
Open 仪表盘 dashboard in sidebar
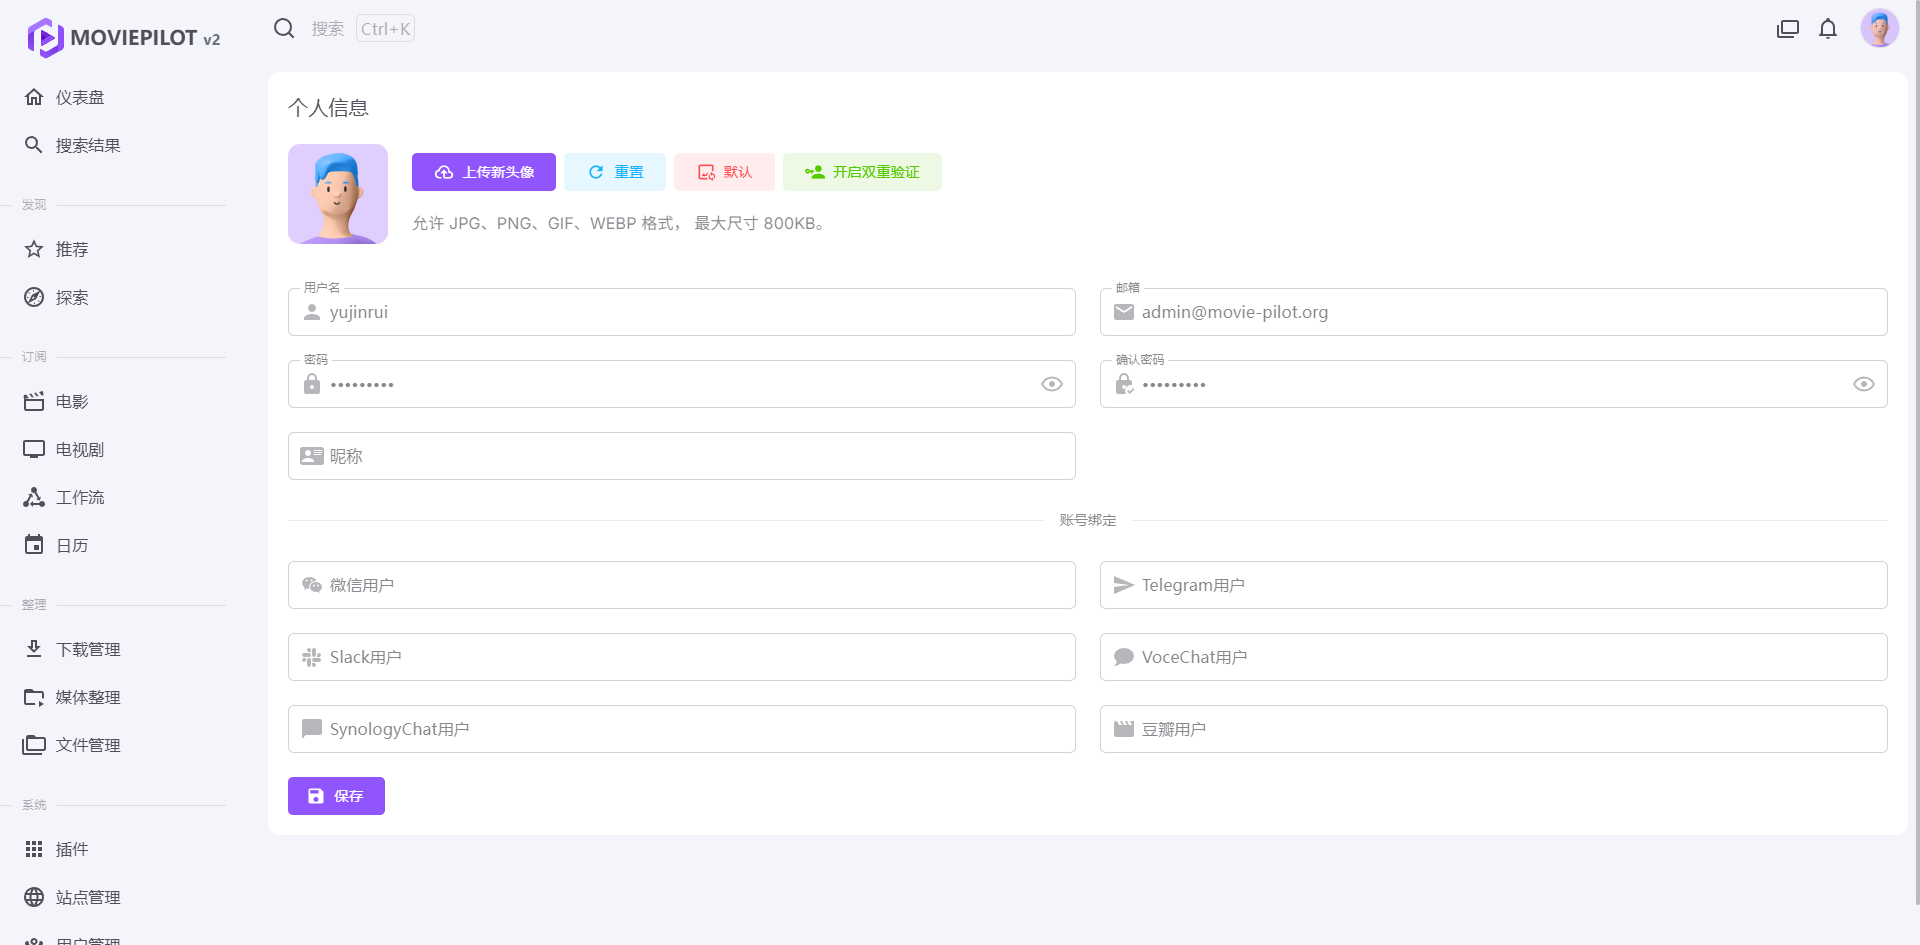pyautogui.click(x=80, y=97)
